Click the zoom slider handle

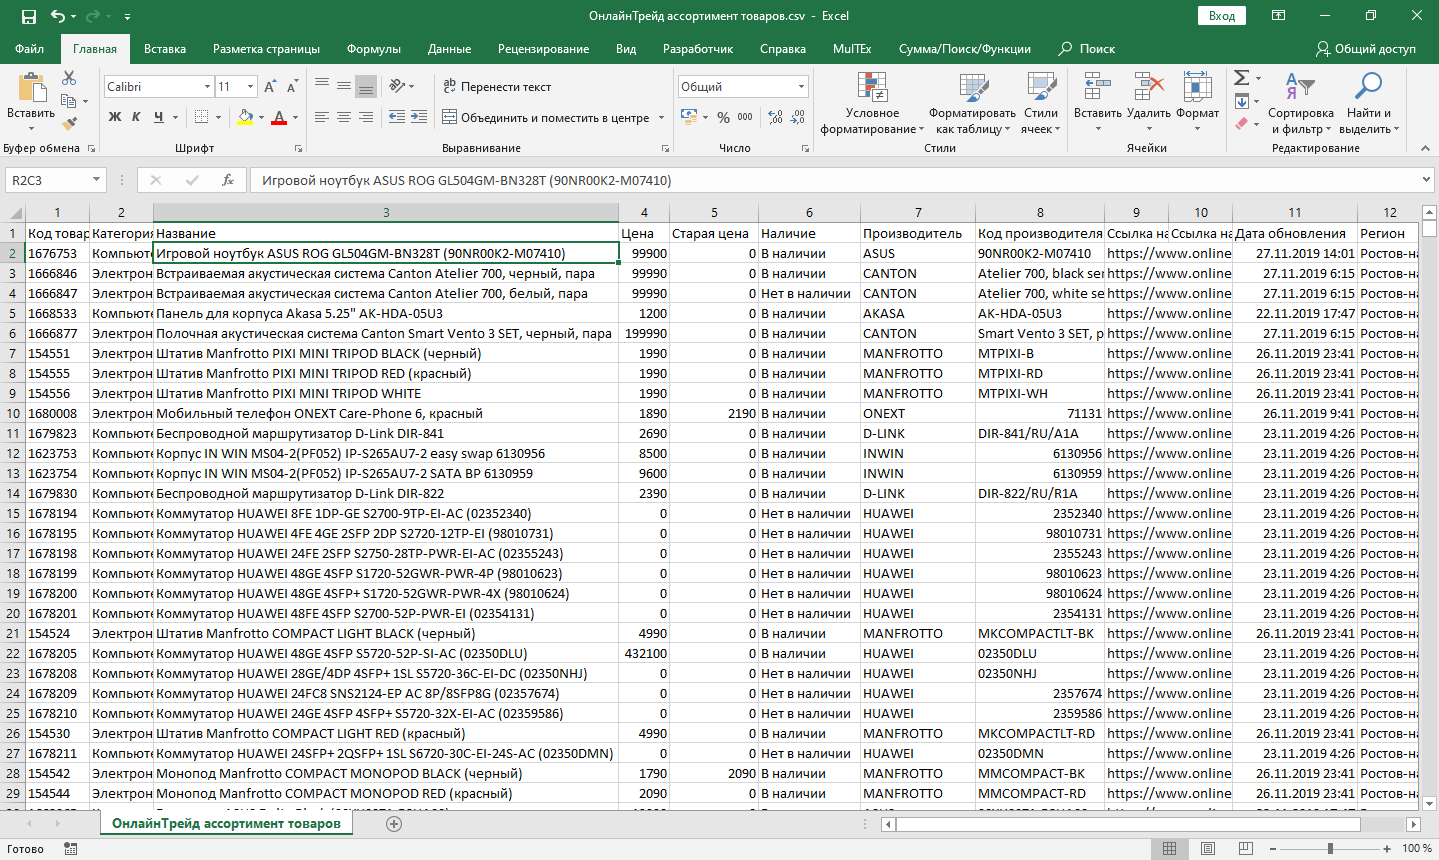(1330, 849)
